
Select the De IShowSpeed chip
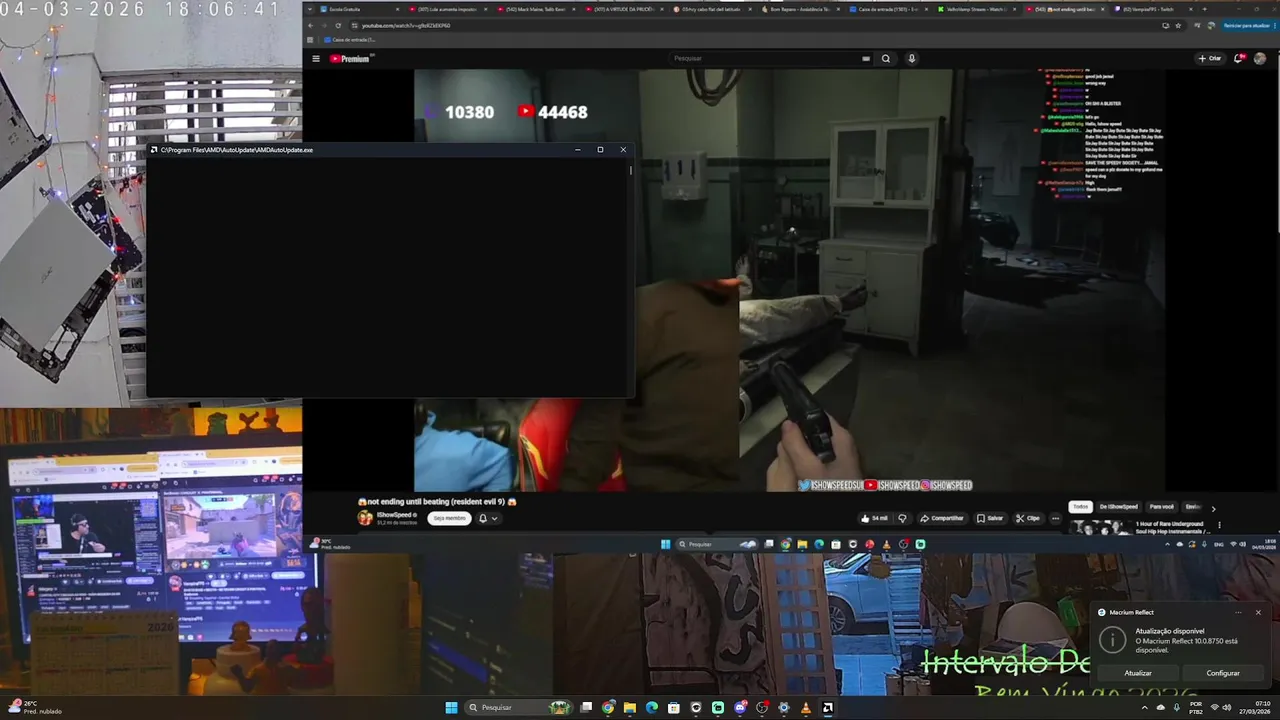(1118, 507)
